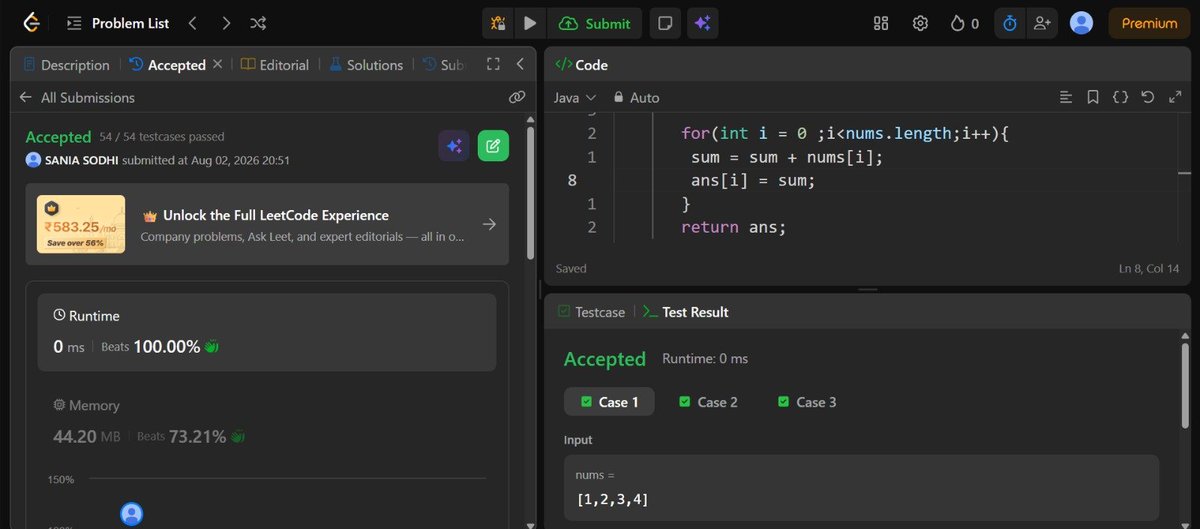Screen dimensions: 1200x529
Task: Expand the code editor fullscreen icon
Action: (1175, 97)
